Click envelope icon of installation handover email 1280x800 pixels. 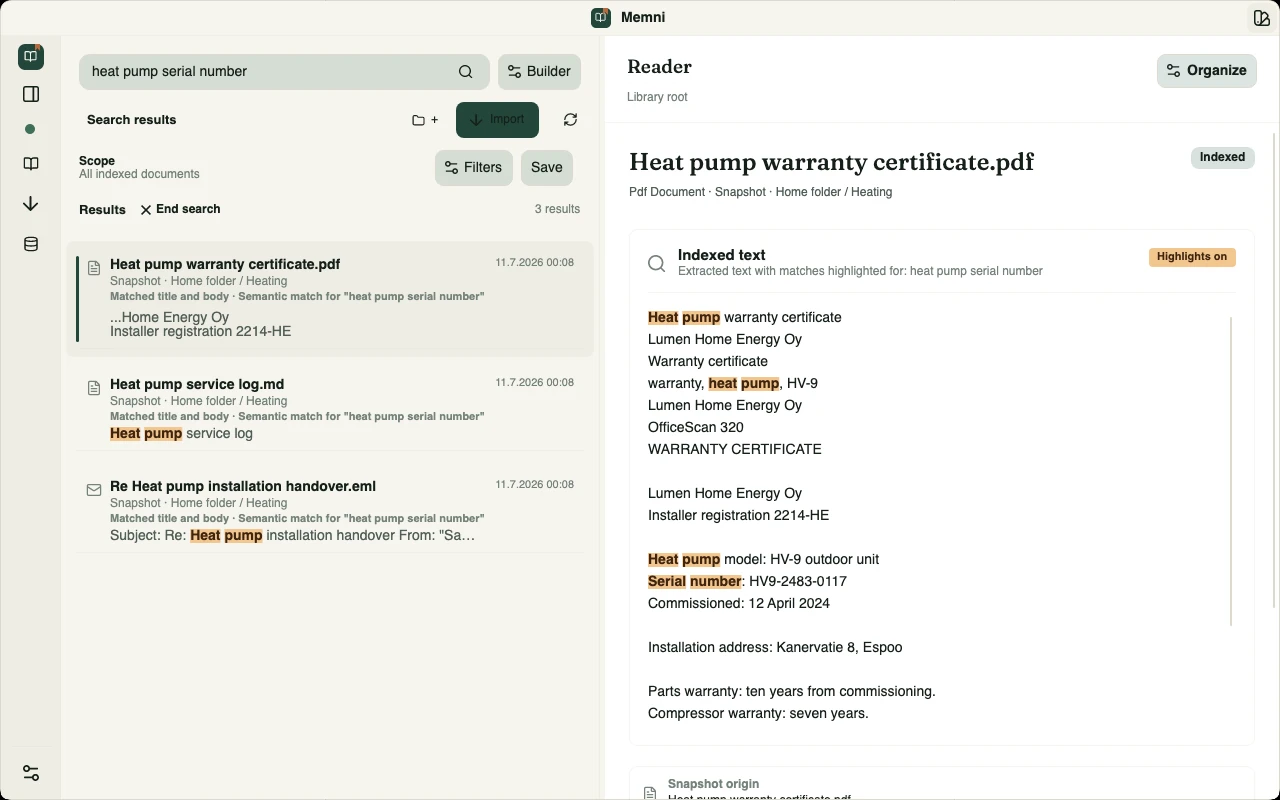click(94, 490)
